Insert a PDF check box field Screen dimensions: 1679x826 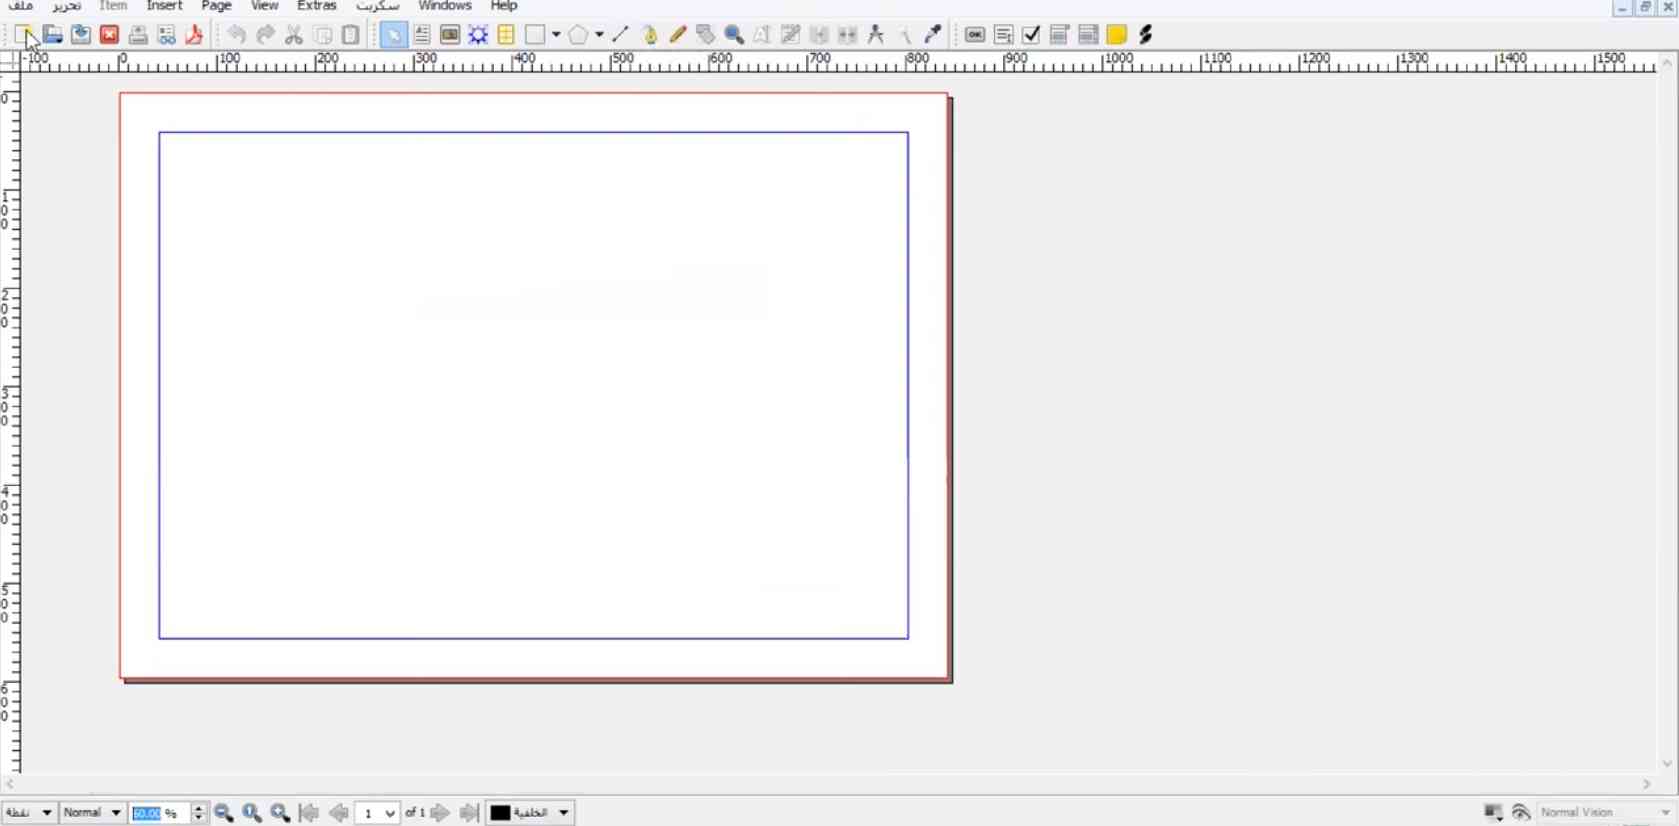[1032, 35]
